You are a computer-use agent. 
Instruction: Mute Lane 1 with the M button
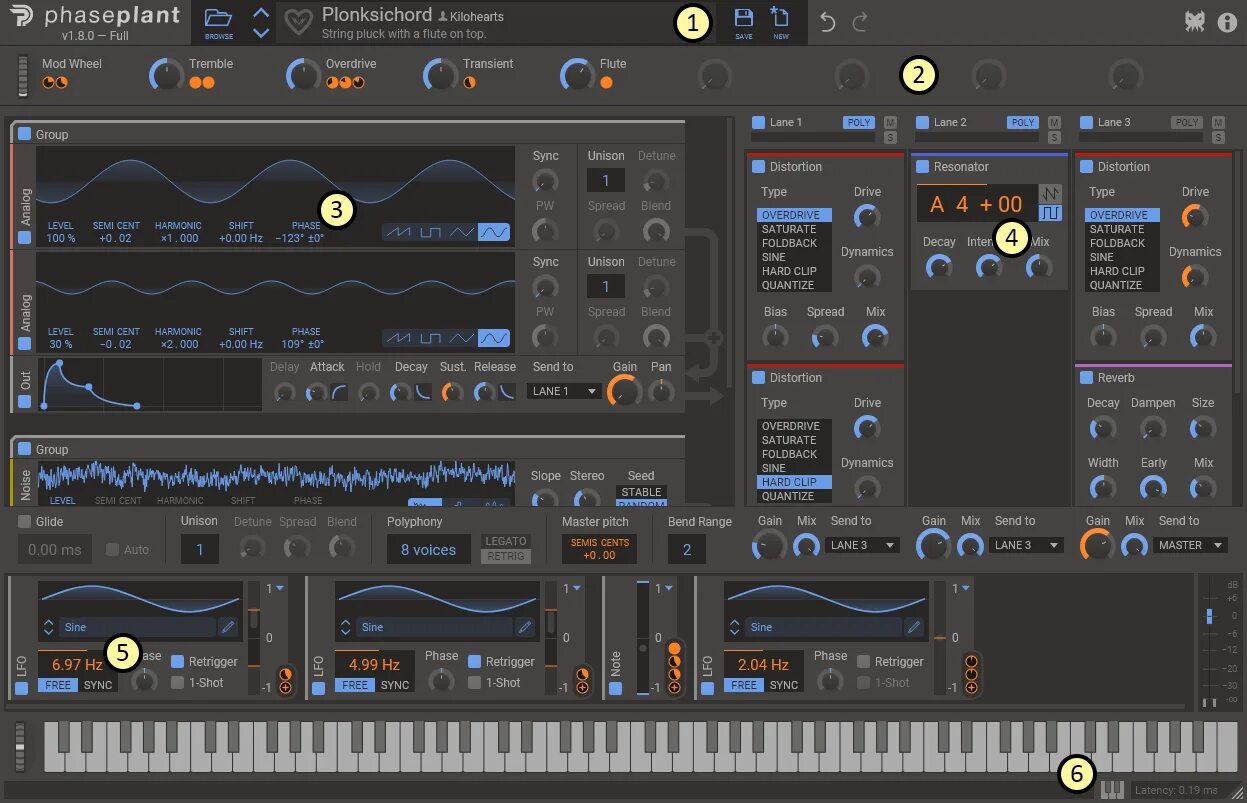[x=889, y=122]
